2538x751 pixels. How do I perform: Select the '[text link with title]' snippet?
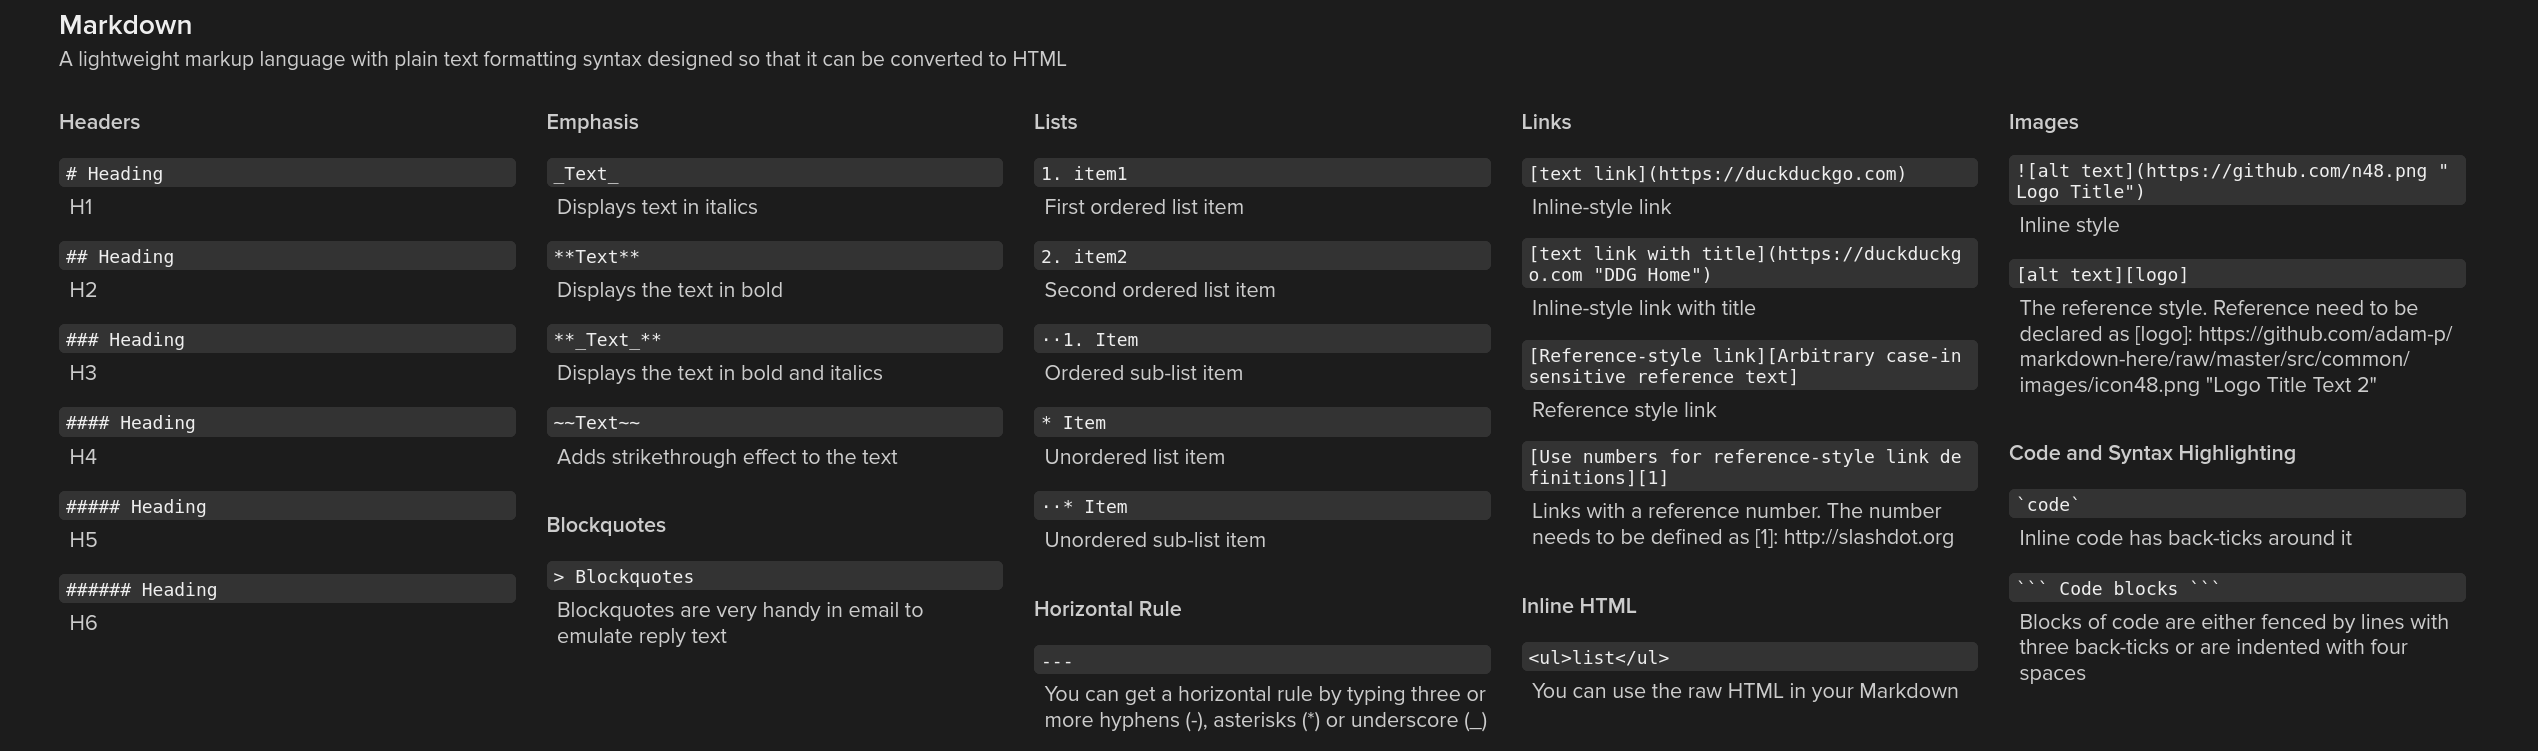(x=1749, y=264)
